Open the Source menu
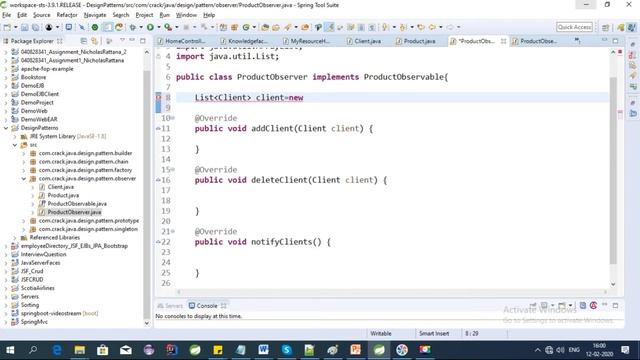640x360 pixels. point(42,15)
